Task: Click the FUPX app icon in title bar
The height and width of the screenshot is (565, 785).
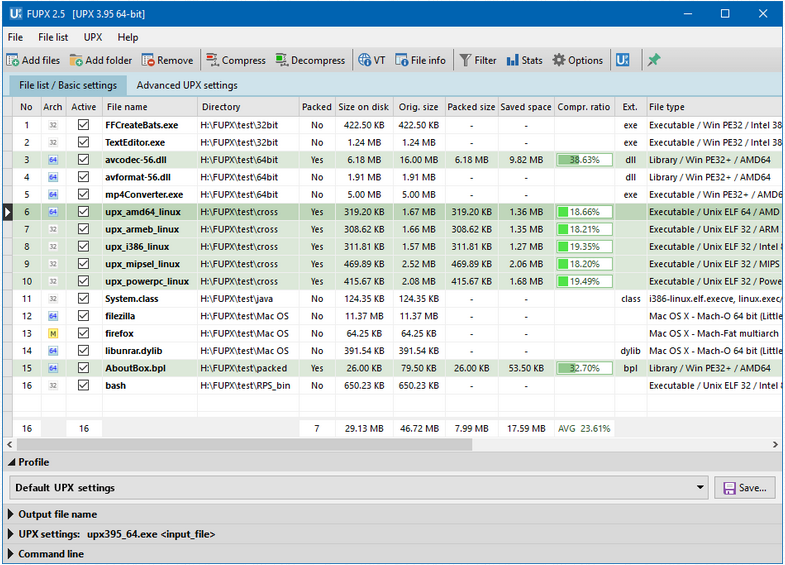Action: tap(16, 14)
